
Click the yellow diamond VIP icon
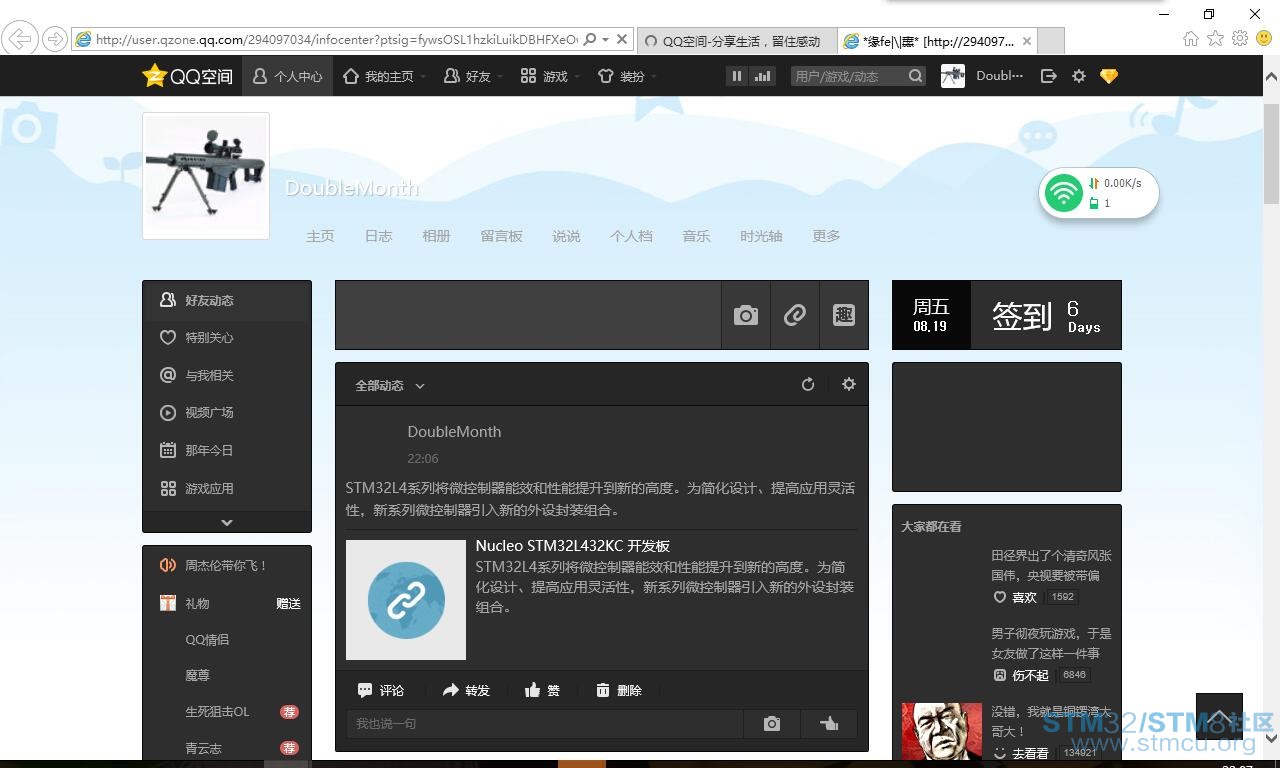[1109, 76]
